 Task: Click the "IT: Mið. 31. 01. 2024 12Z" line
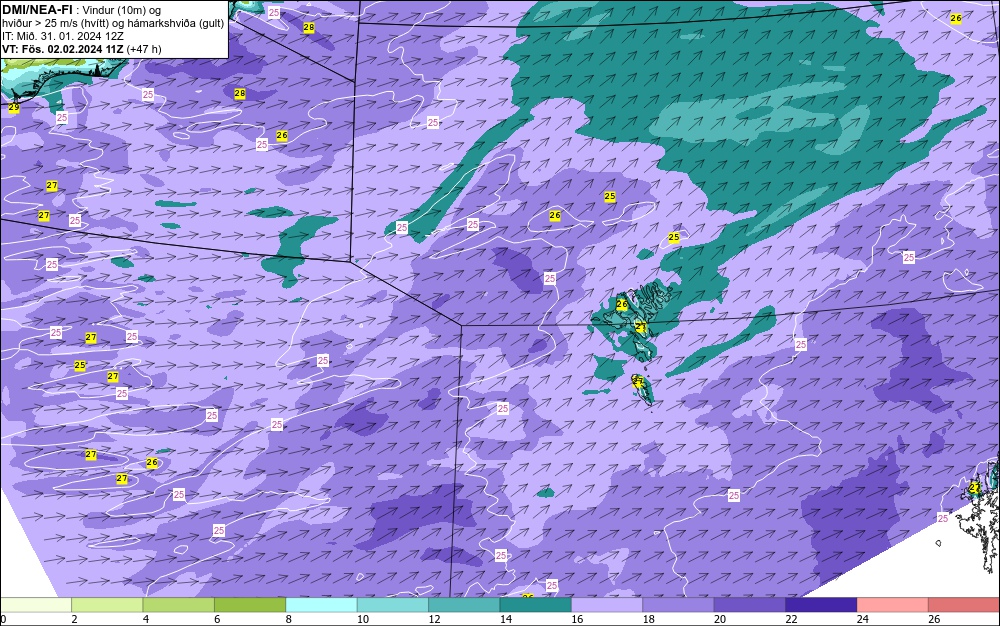tap(62, 36)
